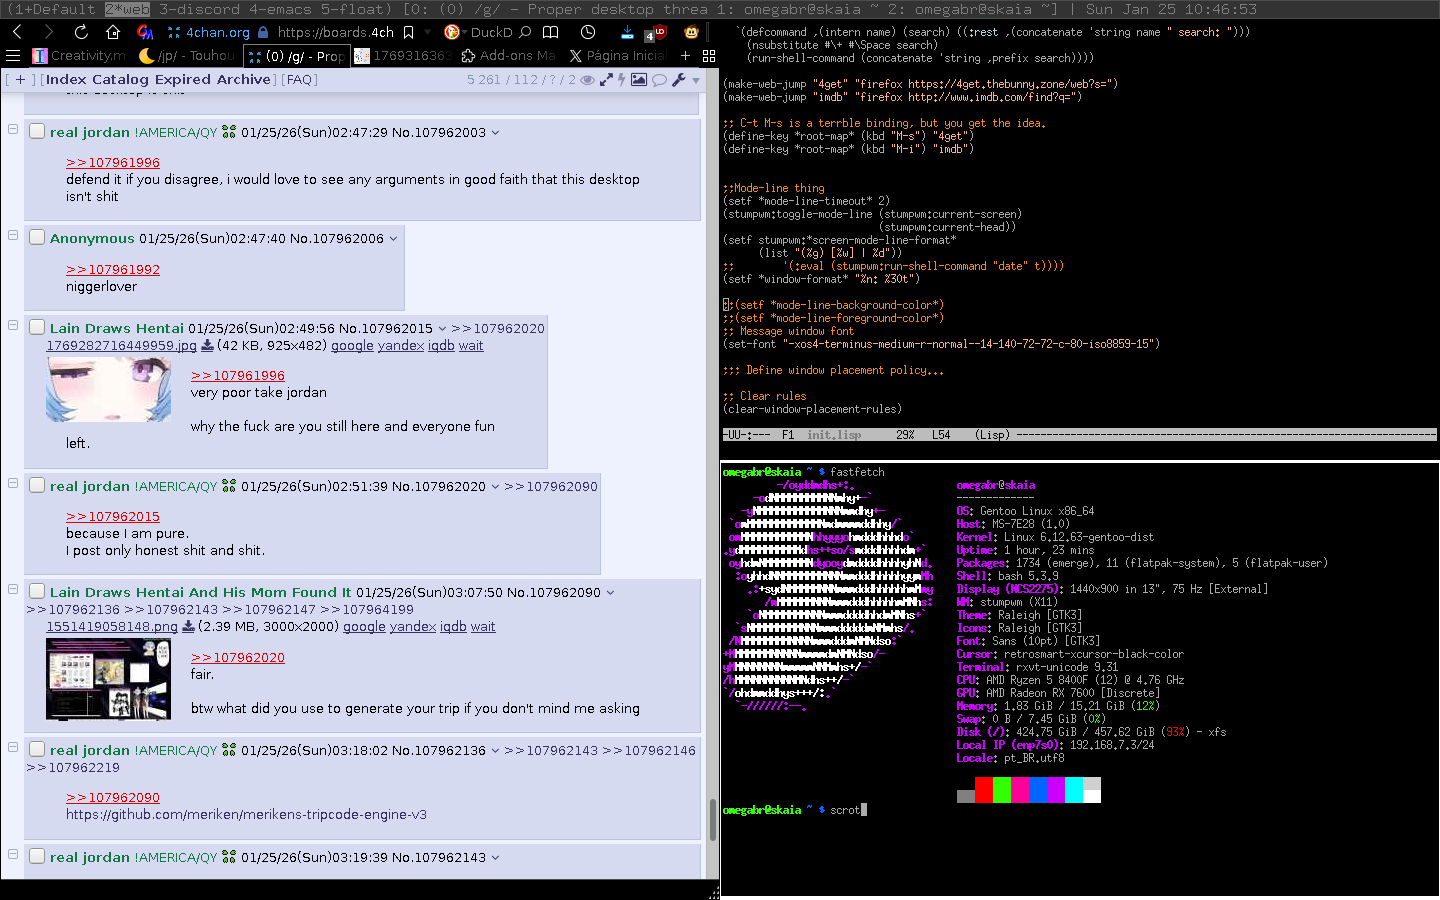Image resolution: width=1440 pixels, height=900 pixels.
Task: Open the merikens-tripcode-engine-v3 GitHub link
Action: tap(246, 815)
